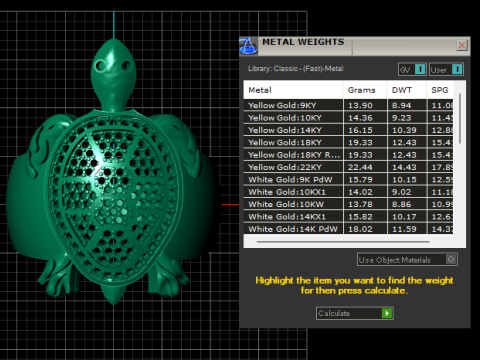
Task: Click the green arrow on Calculate
Action: tap(387, 313)
